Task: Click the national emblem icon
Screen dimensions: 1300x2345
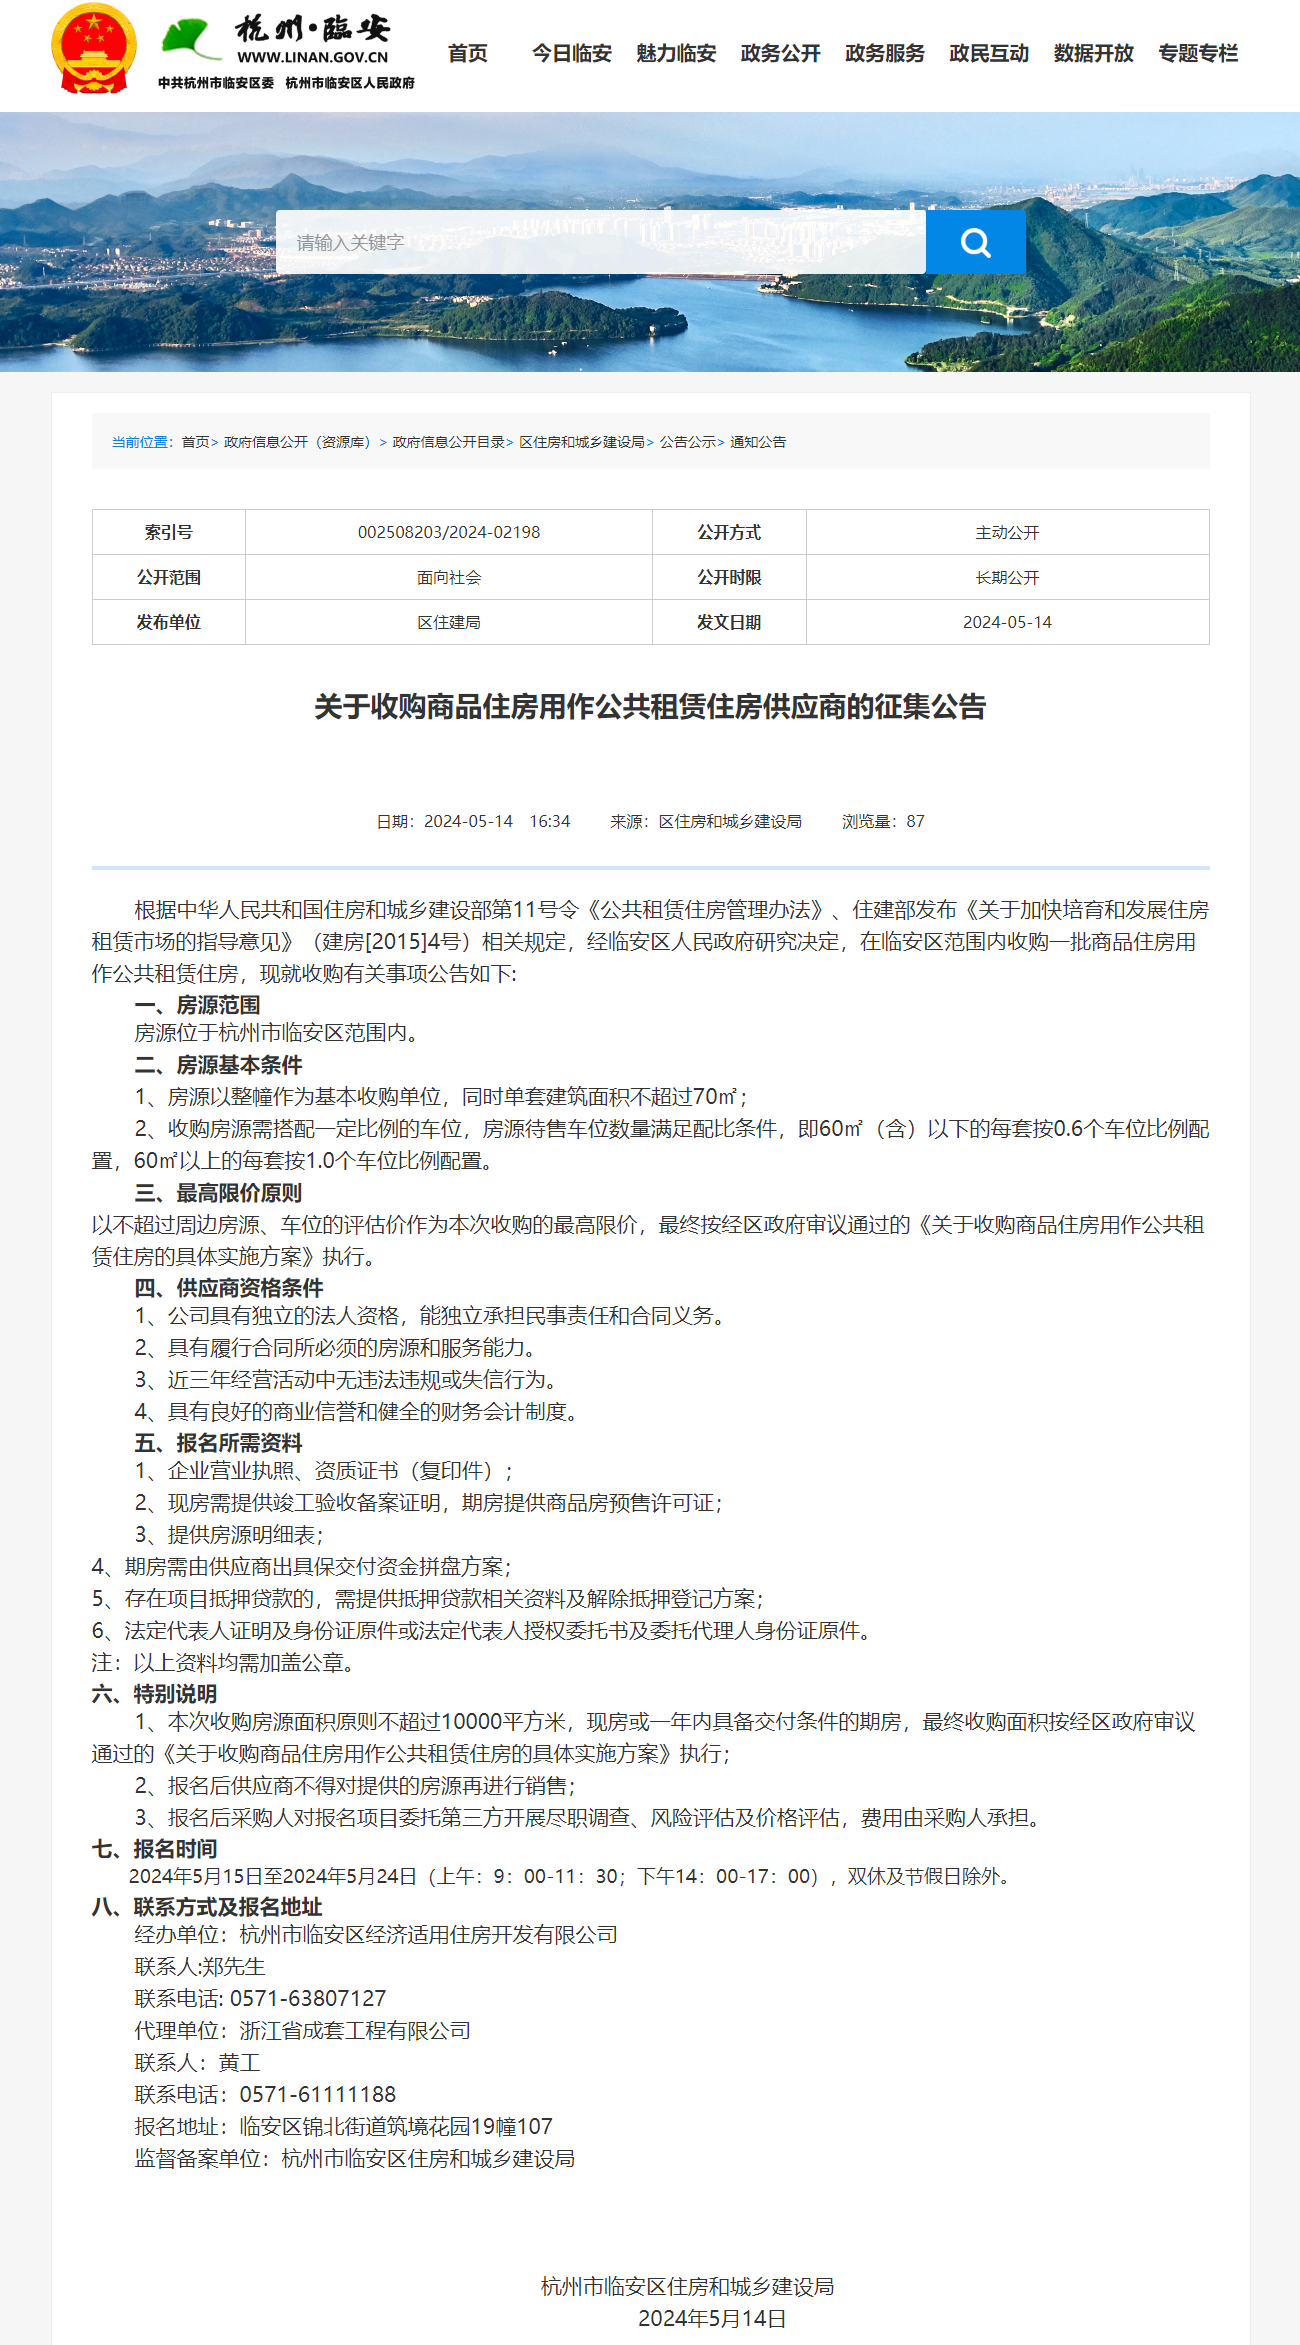Action: 93,49
